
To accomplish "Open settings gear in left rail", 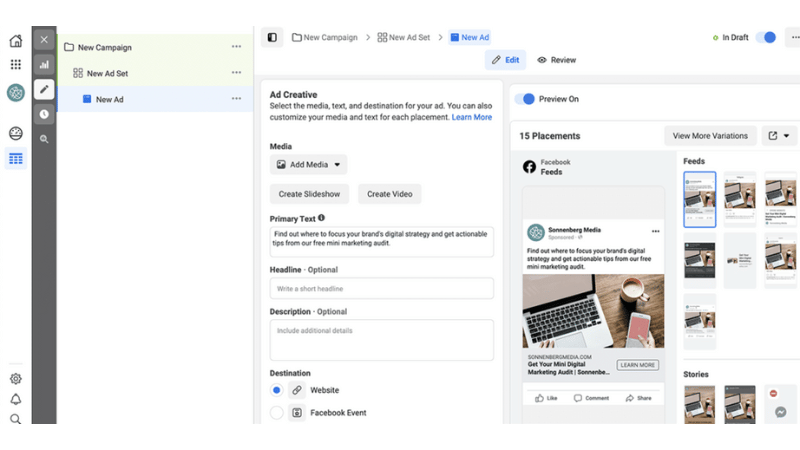I will coord(16,379).
